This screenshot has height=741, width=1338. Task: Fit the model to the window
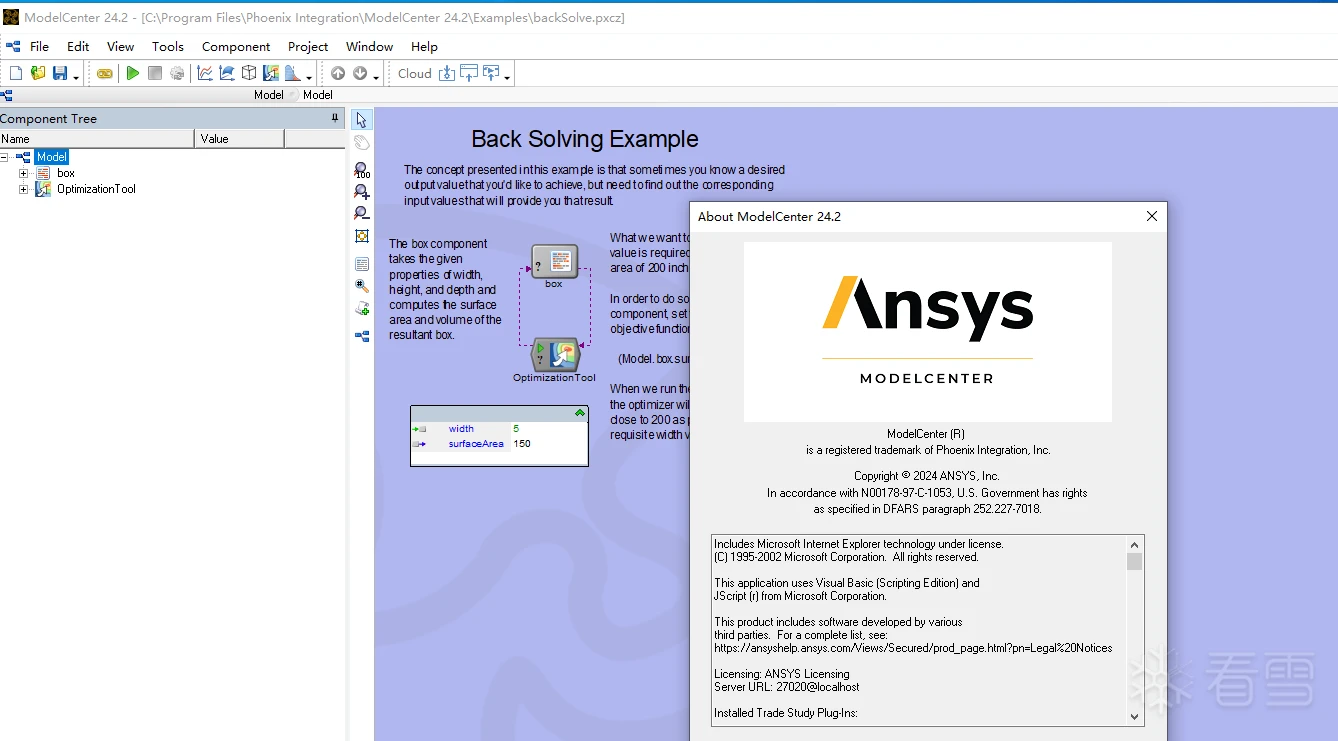click(362, 236)
